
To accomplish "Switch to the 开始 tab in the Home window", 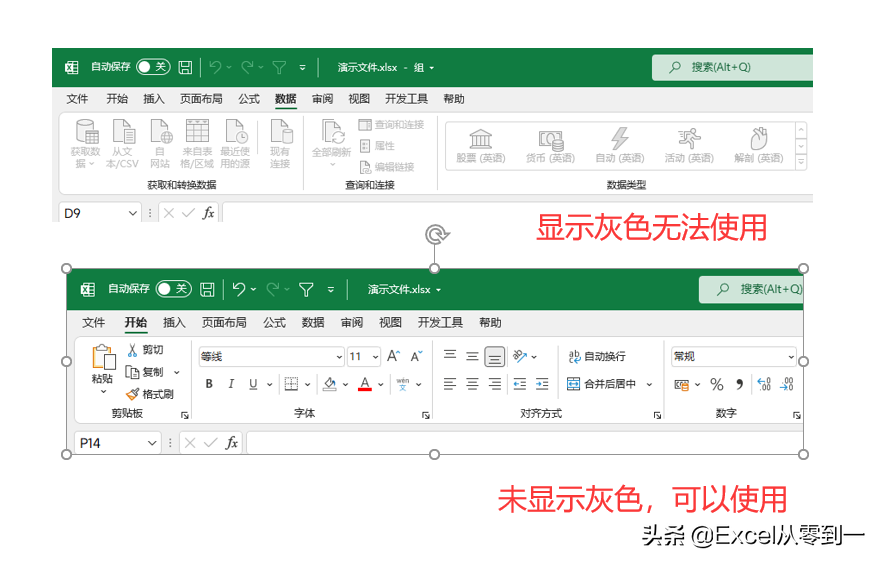I will coord(136,323).
